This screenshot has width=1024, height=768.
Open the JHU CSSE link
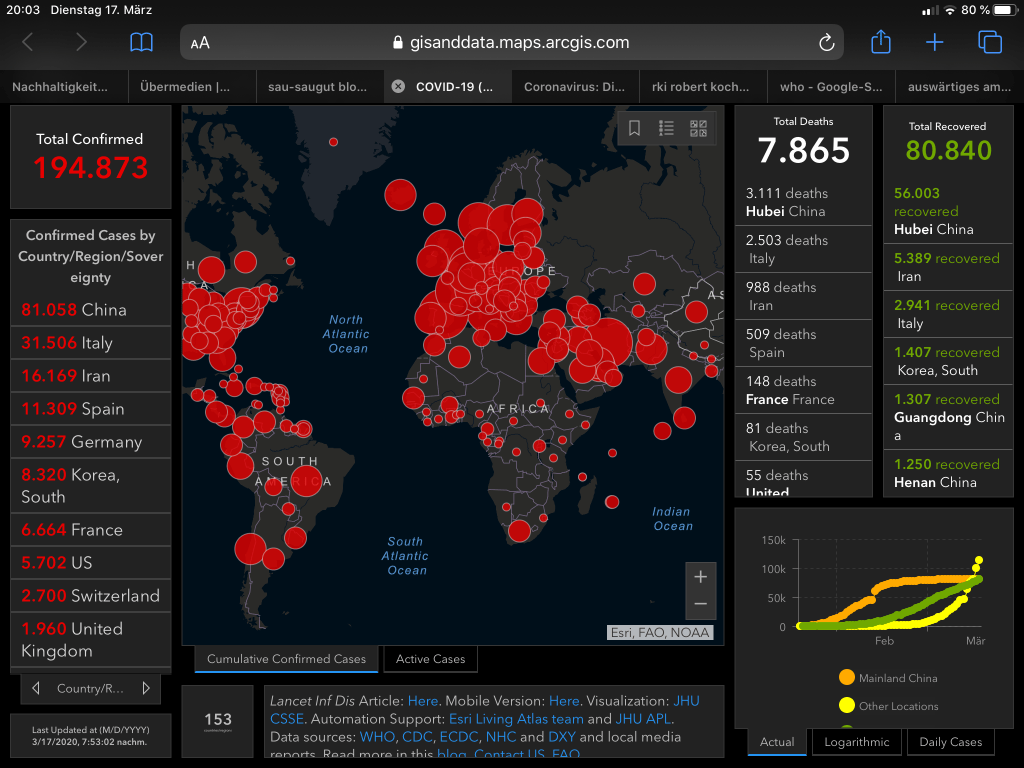(x=686, y=701)
